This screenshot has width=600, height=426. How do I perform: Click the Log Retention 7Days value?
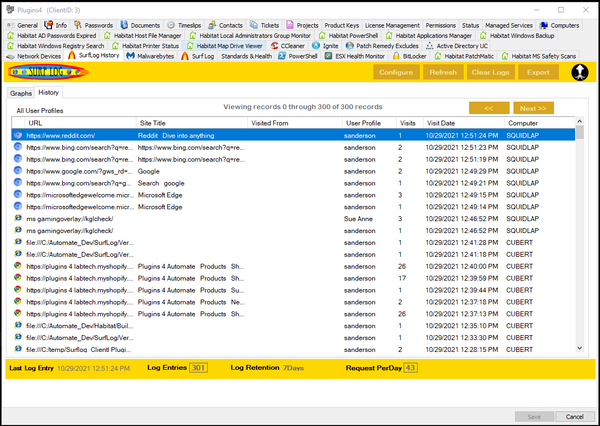(x=293, y=368)
